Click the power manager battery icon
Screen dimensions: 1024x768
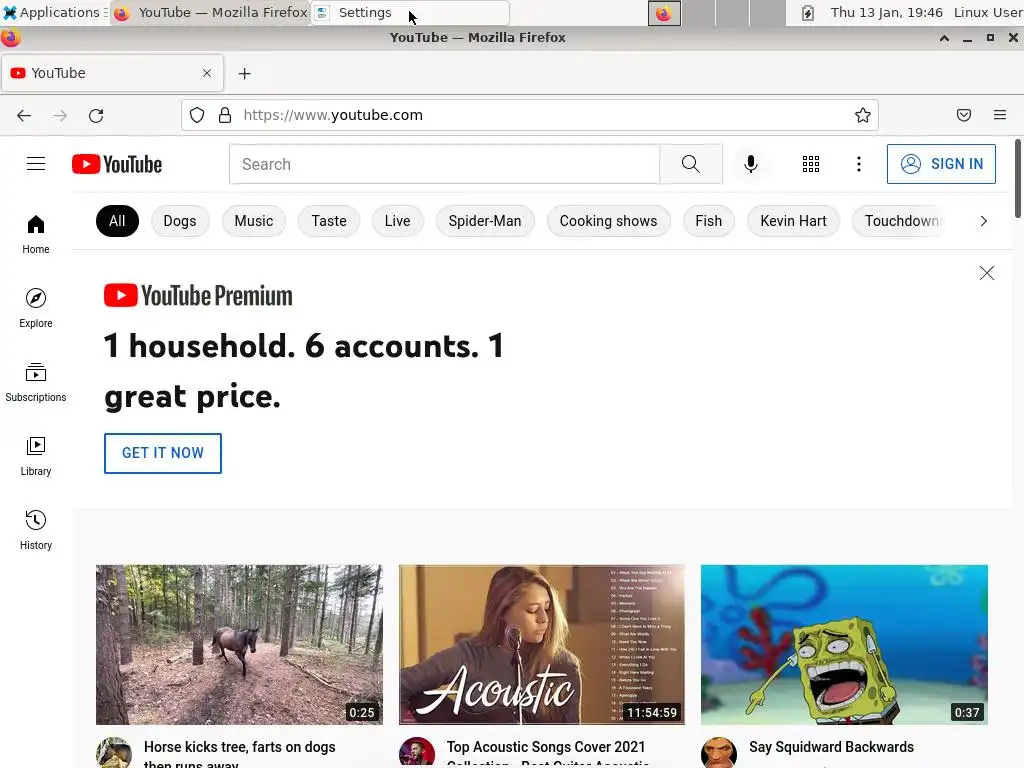point(808,12)
